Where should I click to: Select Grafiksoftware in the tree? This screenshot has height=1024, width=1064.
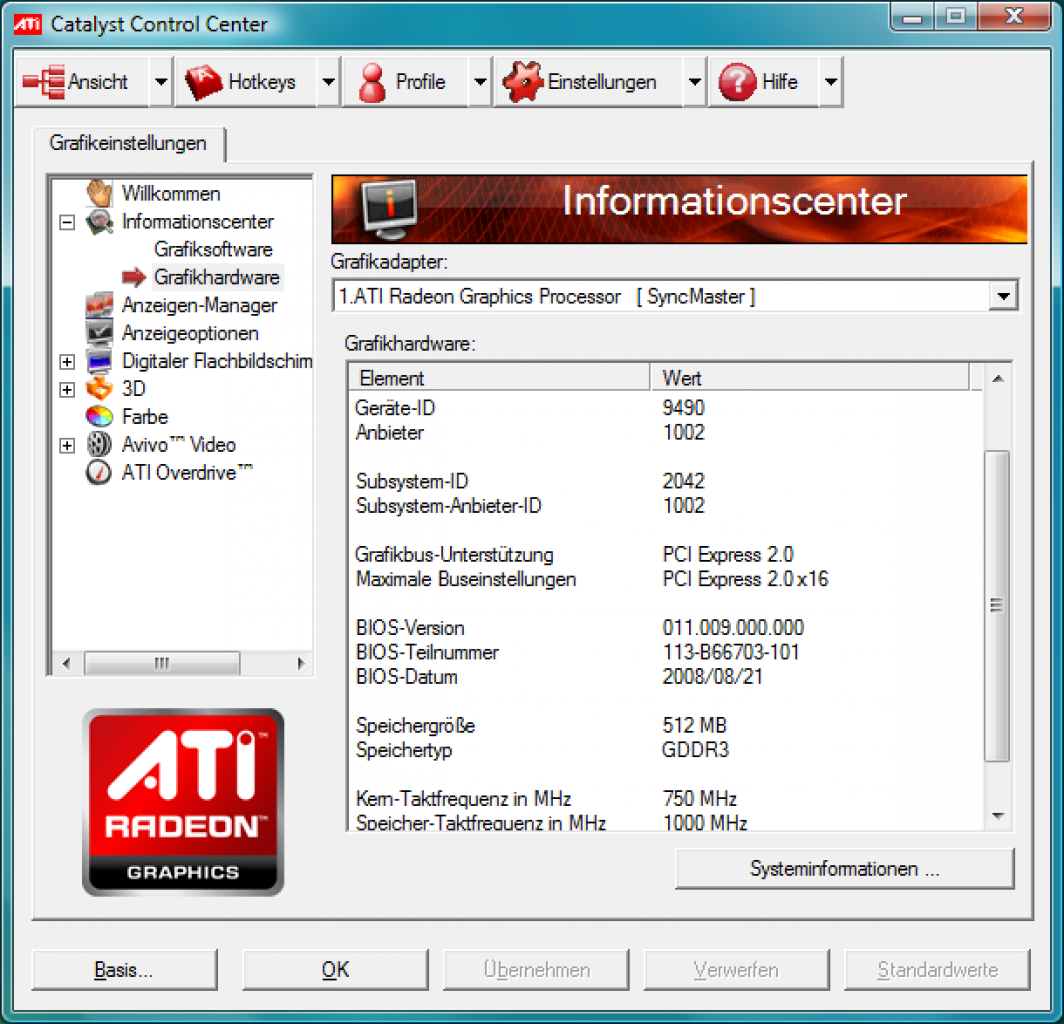[x=213, y=249]
